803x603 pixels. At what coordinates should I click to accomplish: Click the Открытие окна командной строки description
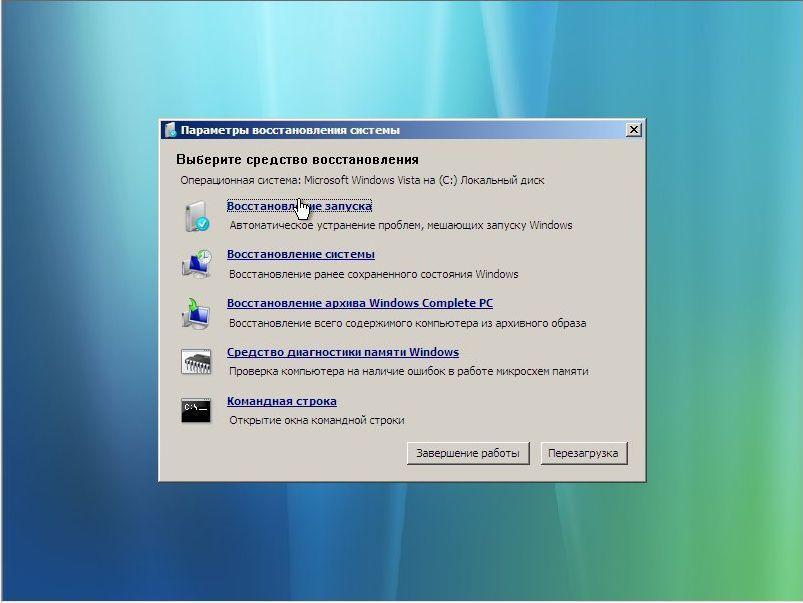coord(316,420)
